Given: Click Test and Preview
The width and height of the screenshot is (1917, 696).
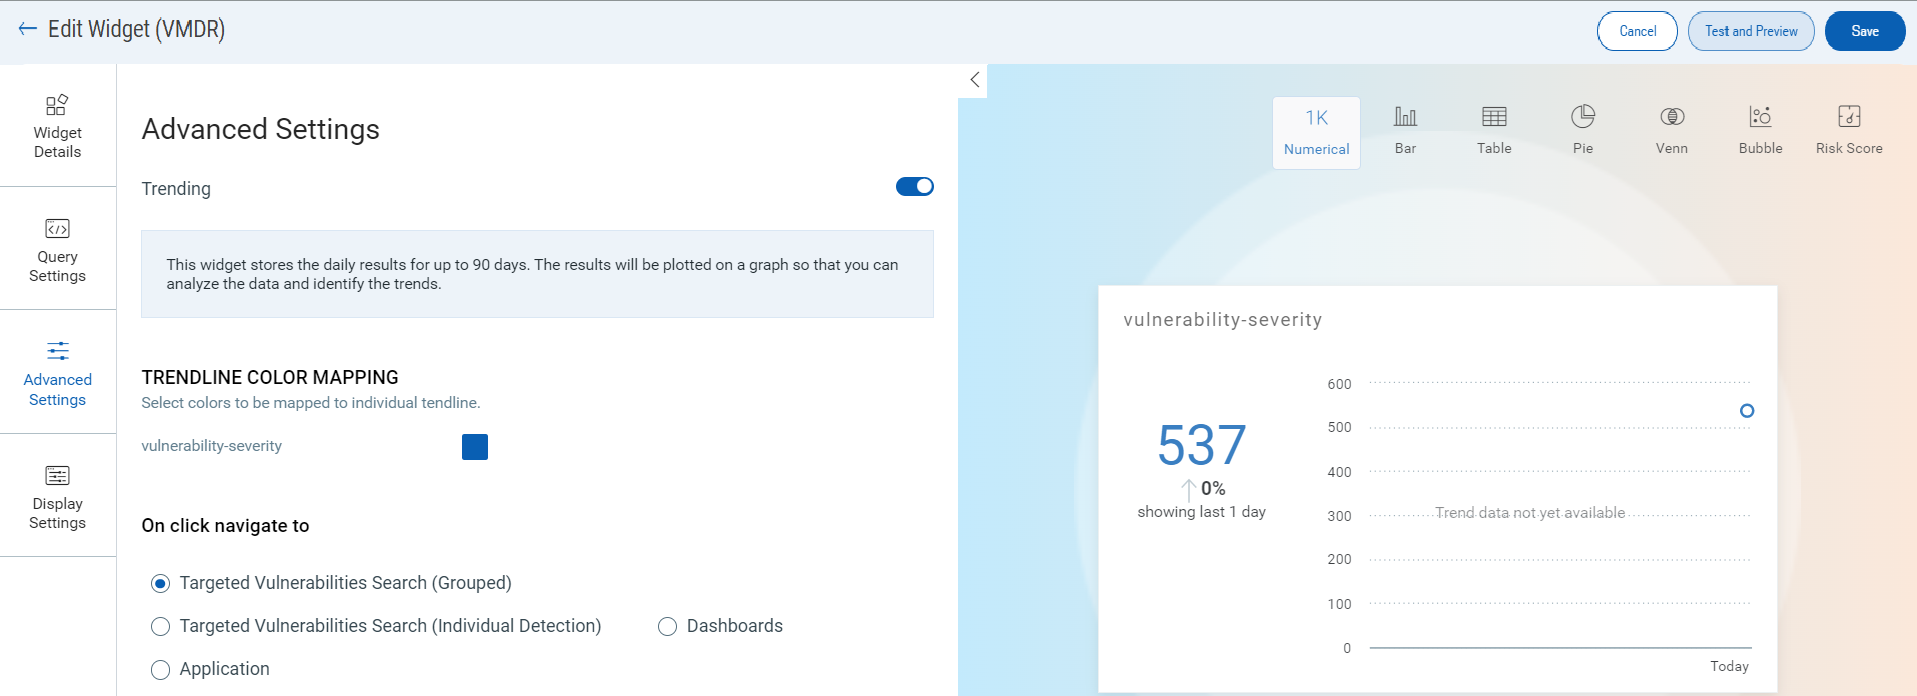Looking at the screenshot, I should pyautogui.click(x=1751, y=31).
